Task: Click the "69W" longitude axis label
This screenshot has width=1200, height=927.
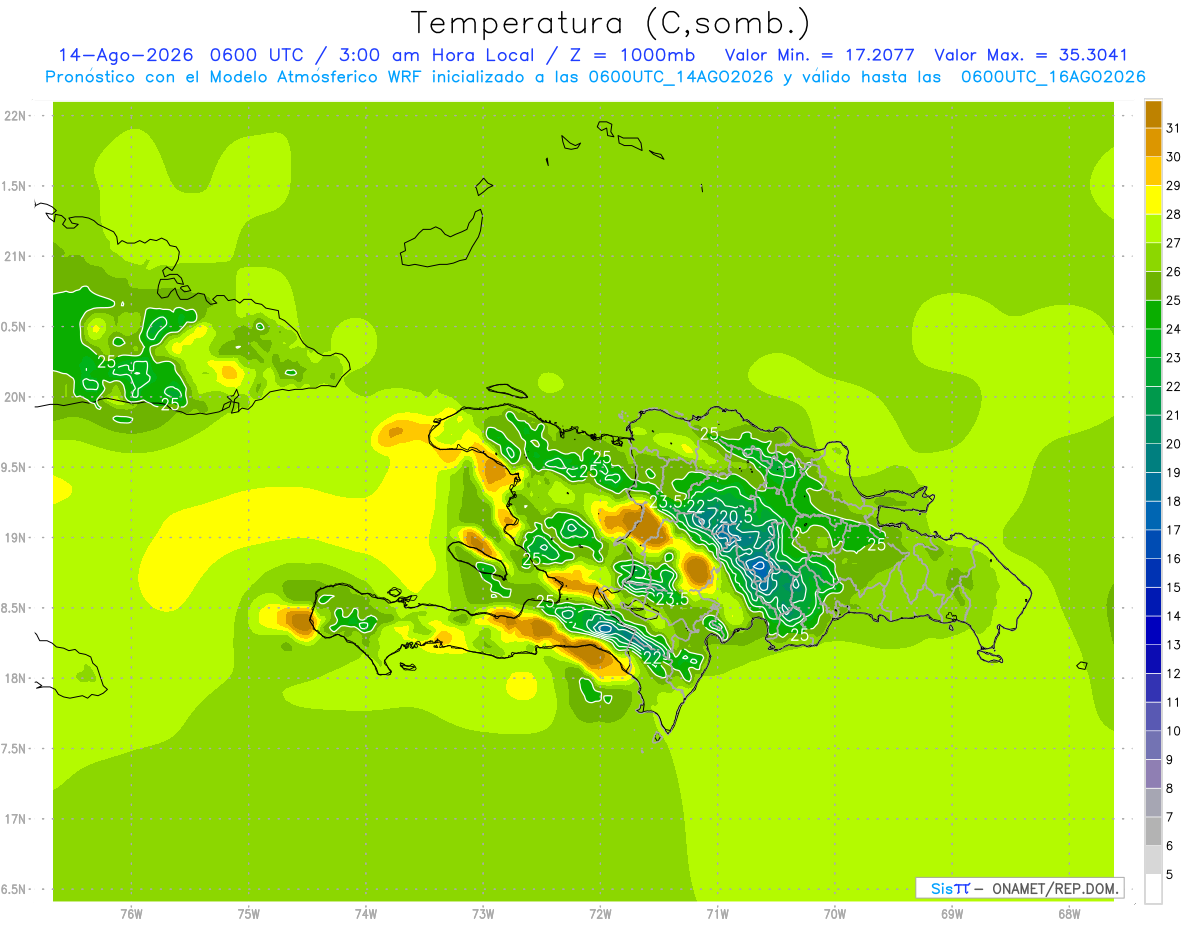Action: pyautogui.click(x=952, y=914)
